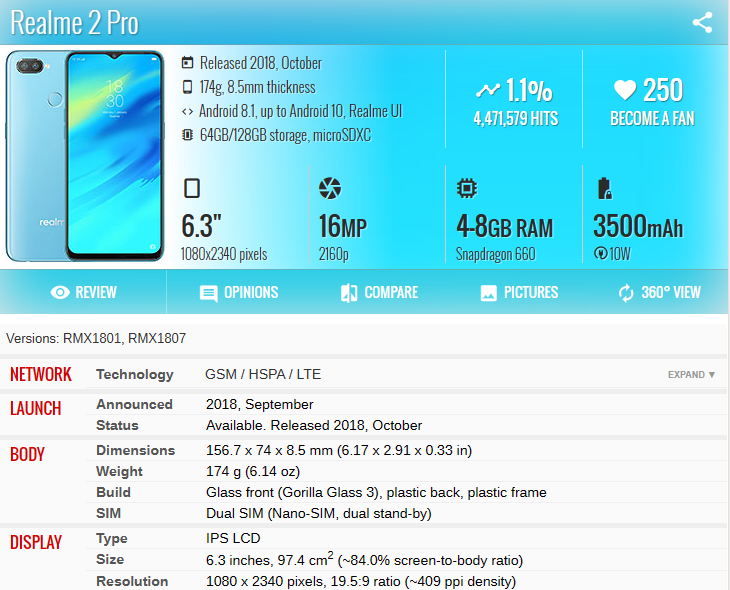
Task: Click the Announced label link
Action: click(134, 404)
